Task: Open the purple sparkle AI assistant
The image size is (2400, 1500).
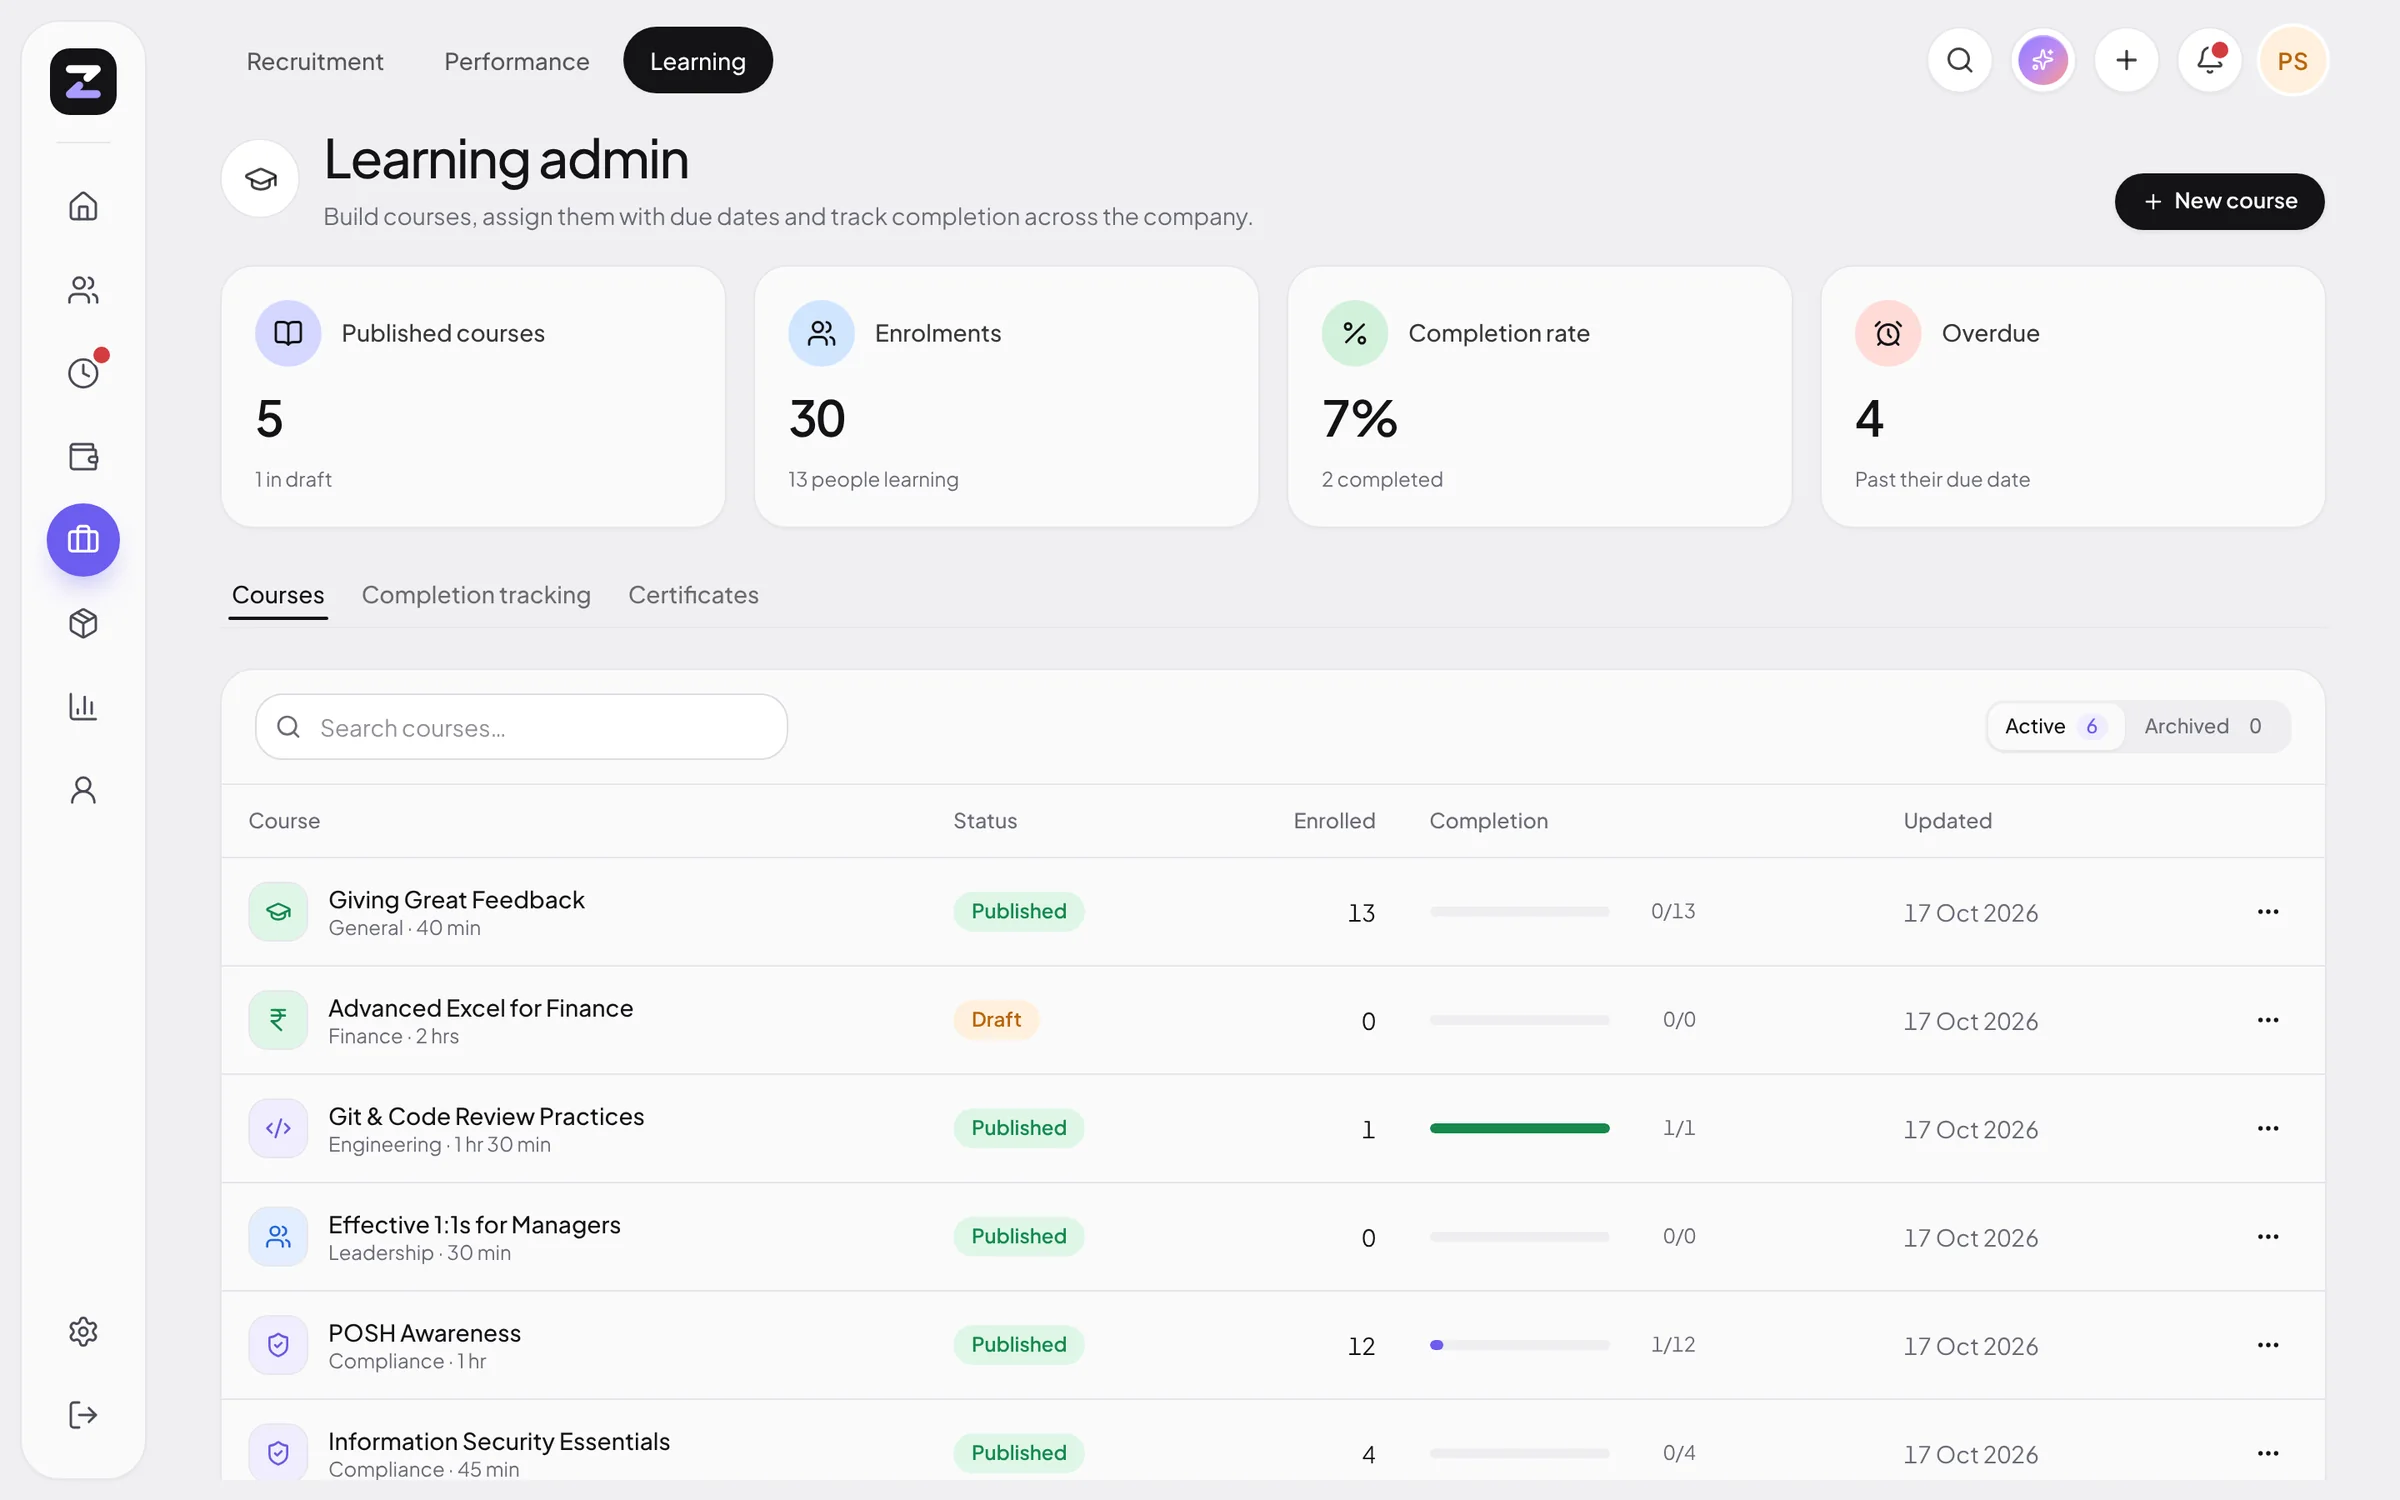Action: pos(2043,61)
